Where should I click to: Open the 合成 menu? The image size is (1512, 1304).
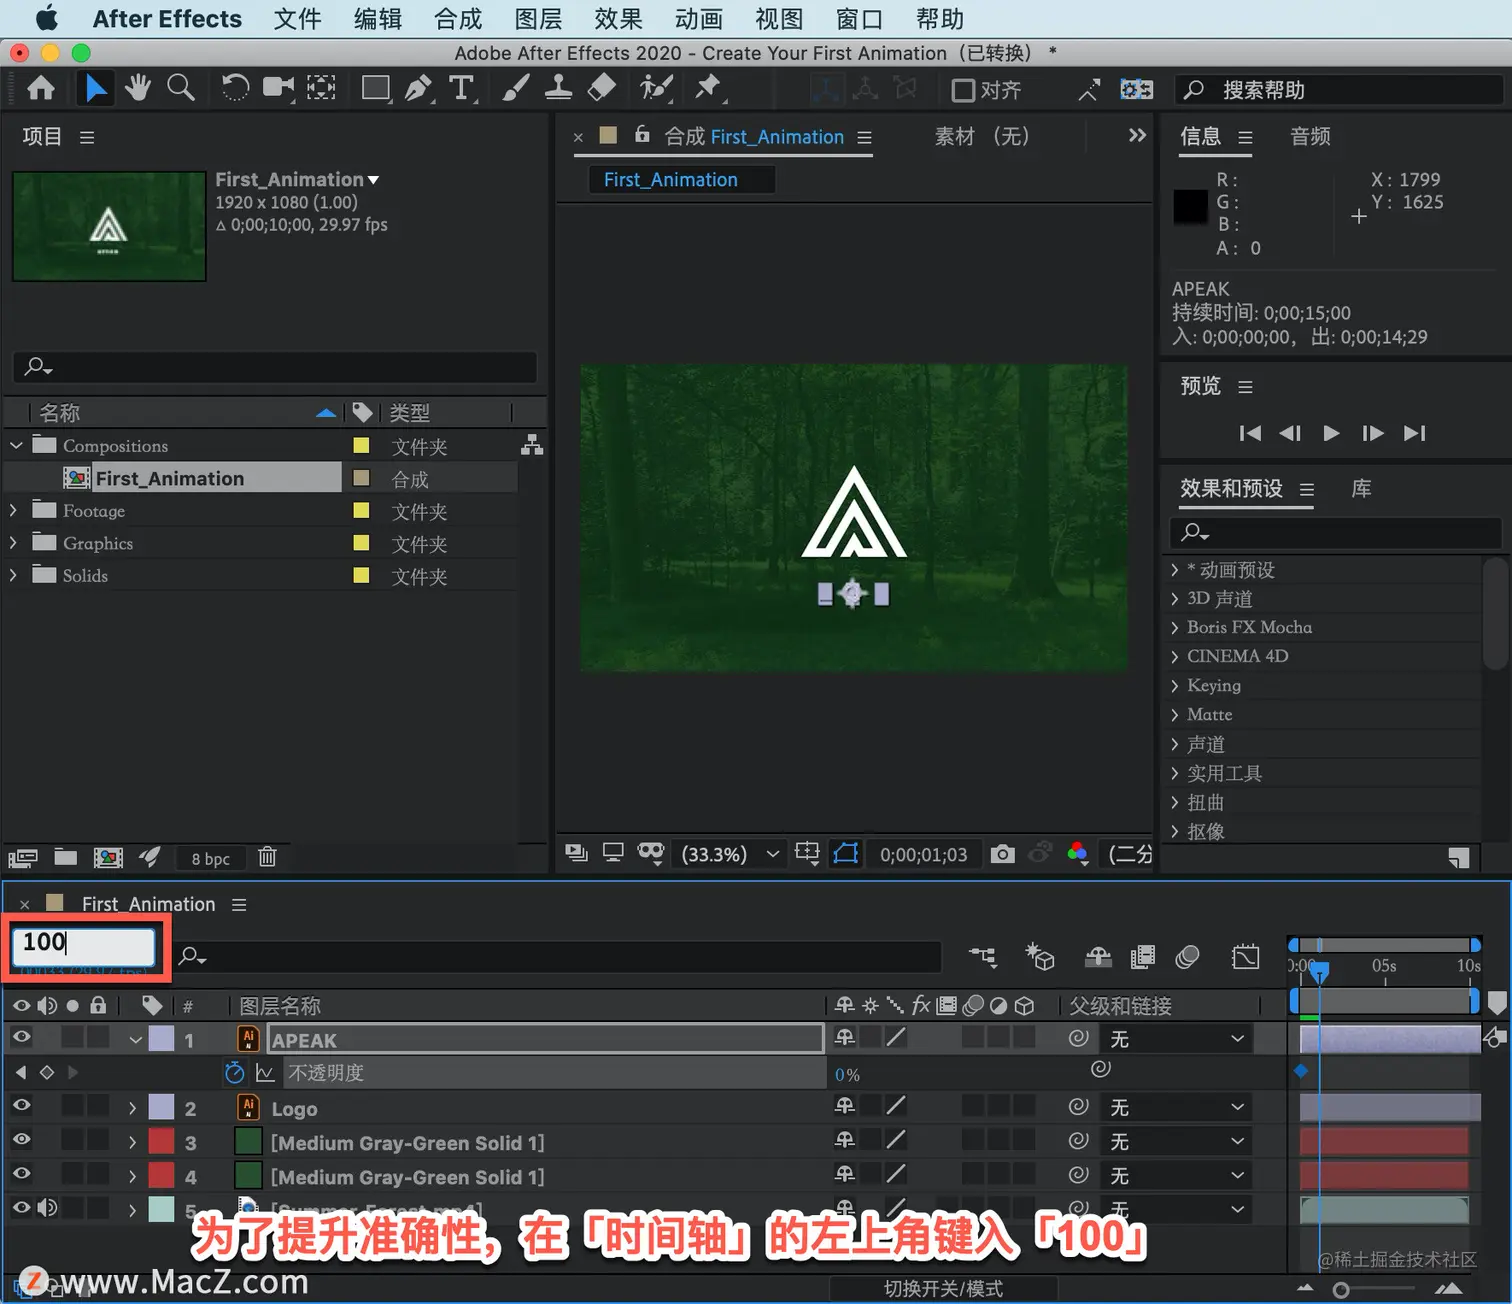coord(458,19)
